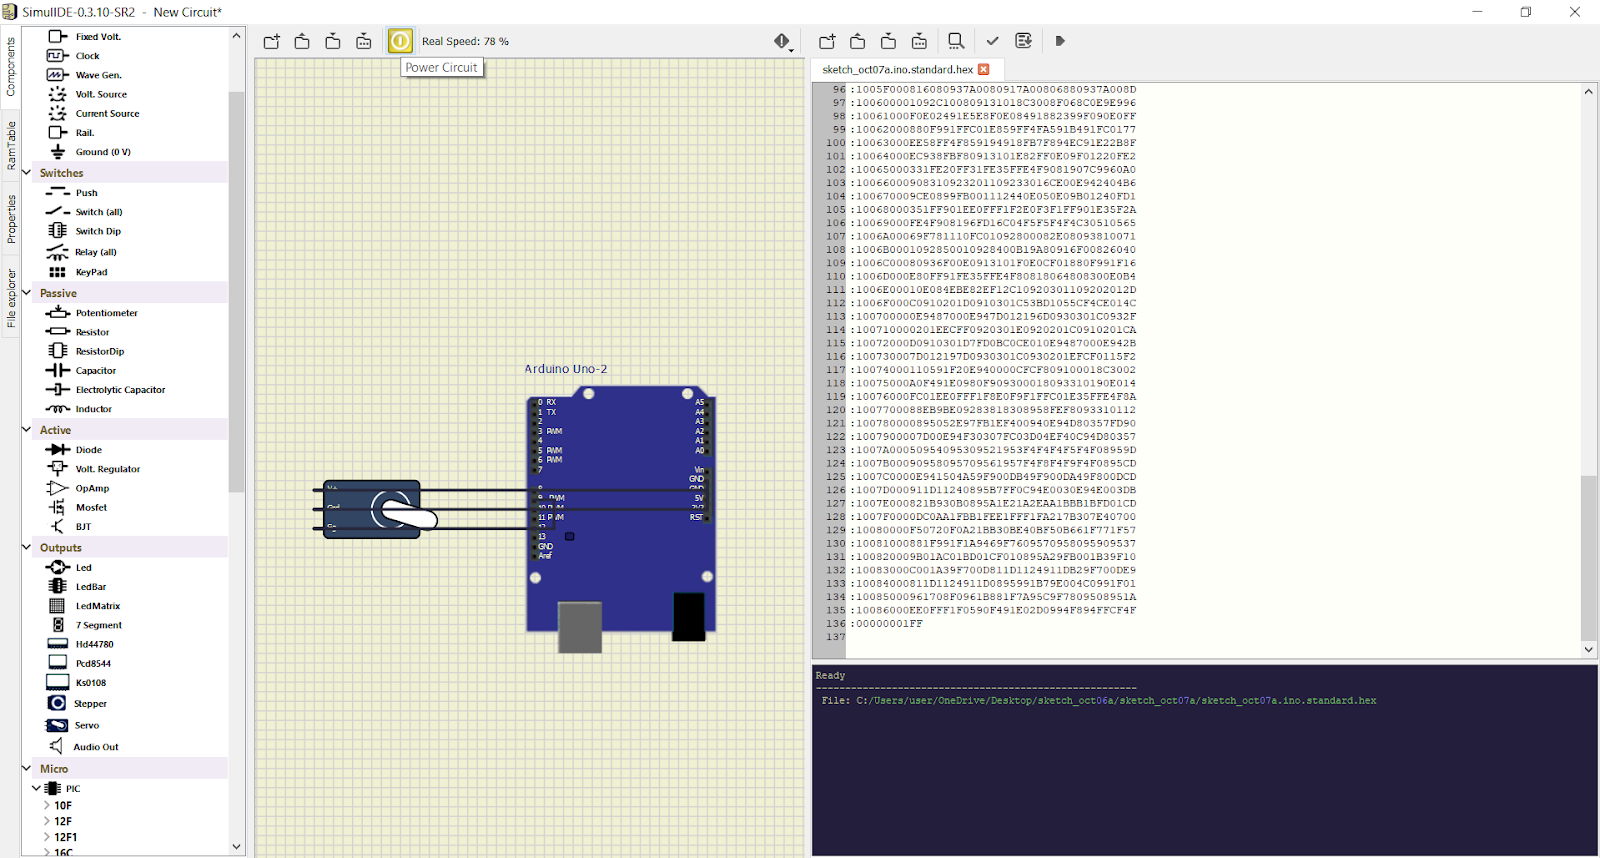Click the Compile checkmark icon

coord(992,41)
